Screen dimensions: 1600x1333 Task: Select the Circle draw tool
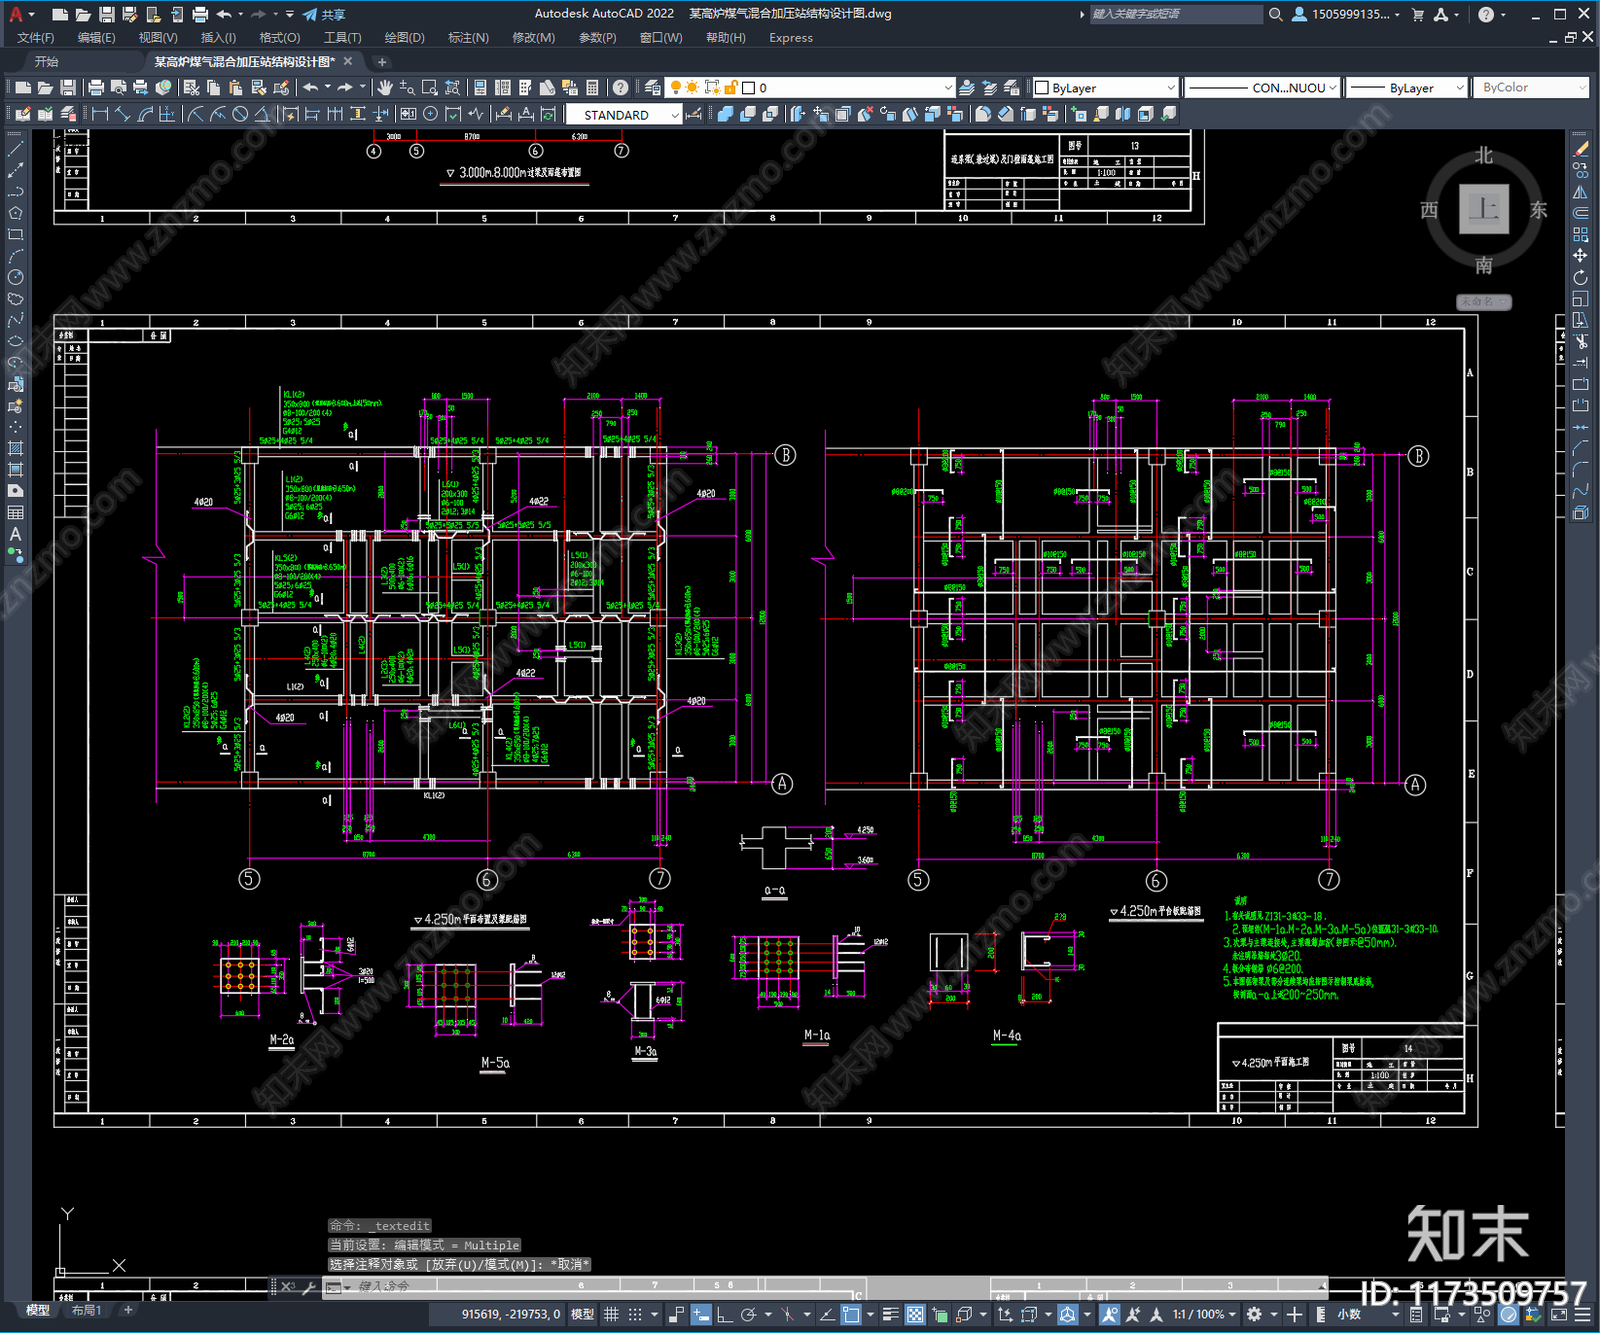coord(15,277)
